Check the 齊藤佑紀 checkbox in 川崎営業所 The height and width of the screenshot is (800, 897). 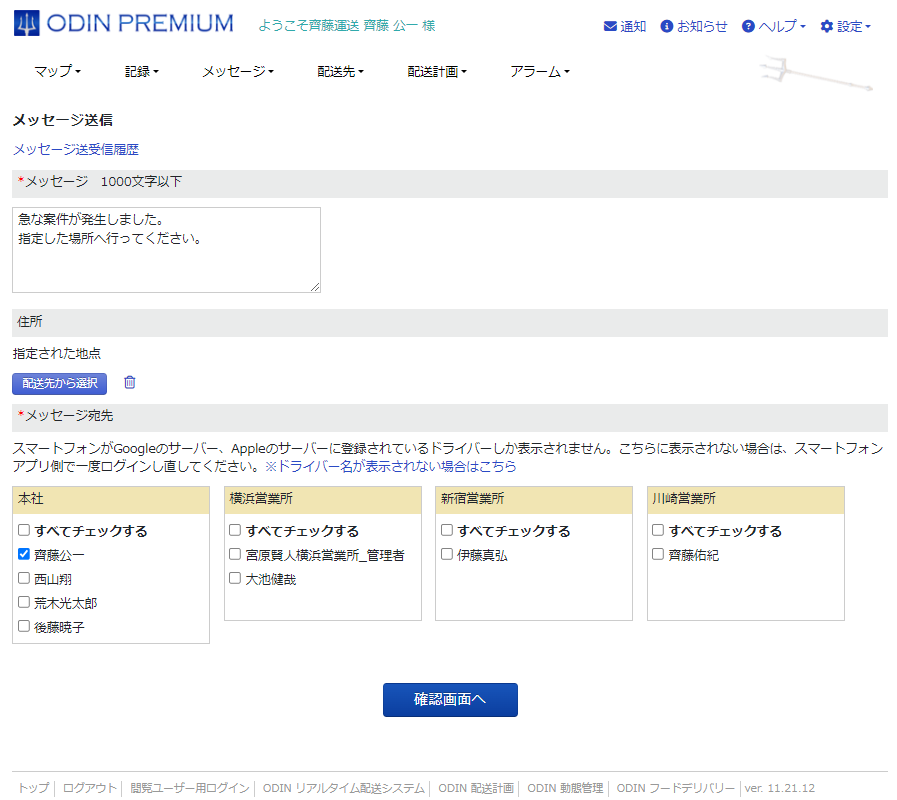(658, 554)
